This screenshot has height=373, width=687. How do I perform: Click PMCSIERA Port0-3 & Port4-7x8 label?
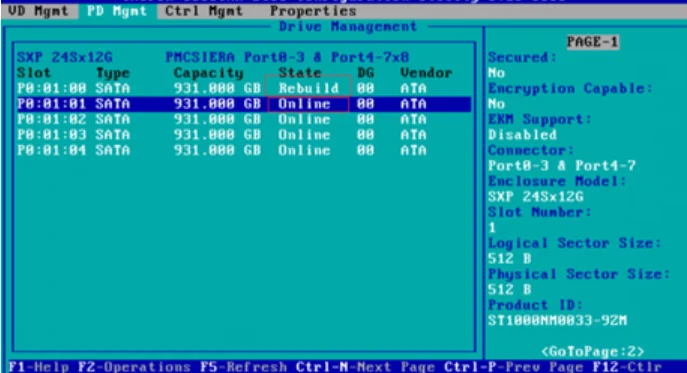pyautogui.click(x=287, y=57)
